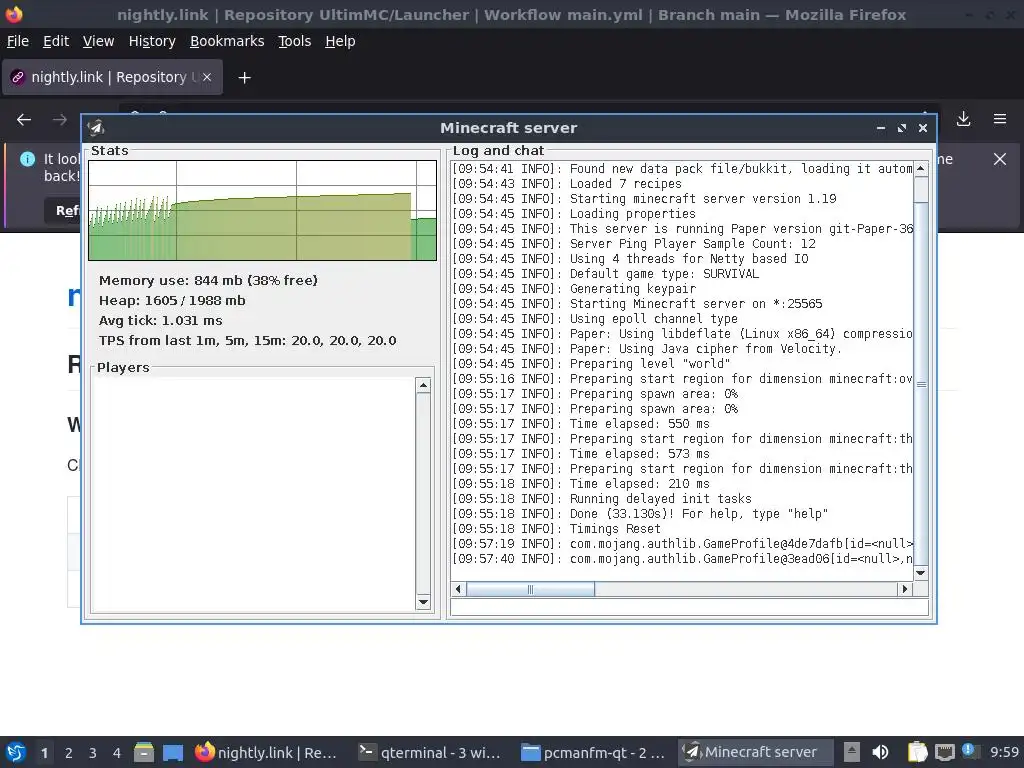Minimize the Minecraft server window

(x=881, y=128)
